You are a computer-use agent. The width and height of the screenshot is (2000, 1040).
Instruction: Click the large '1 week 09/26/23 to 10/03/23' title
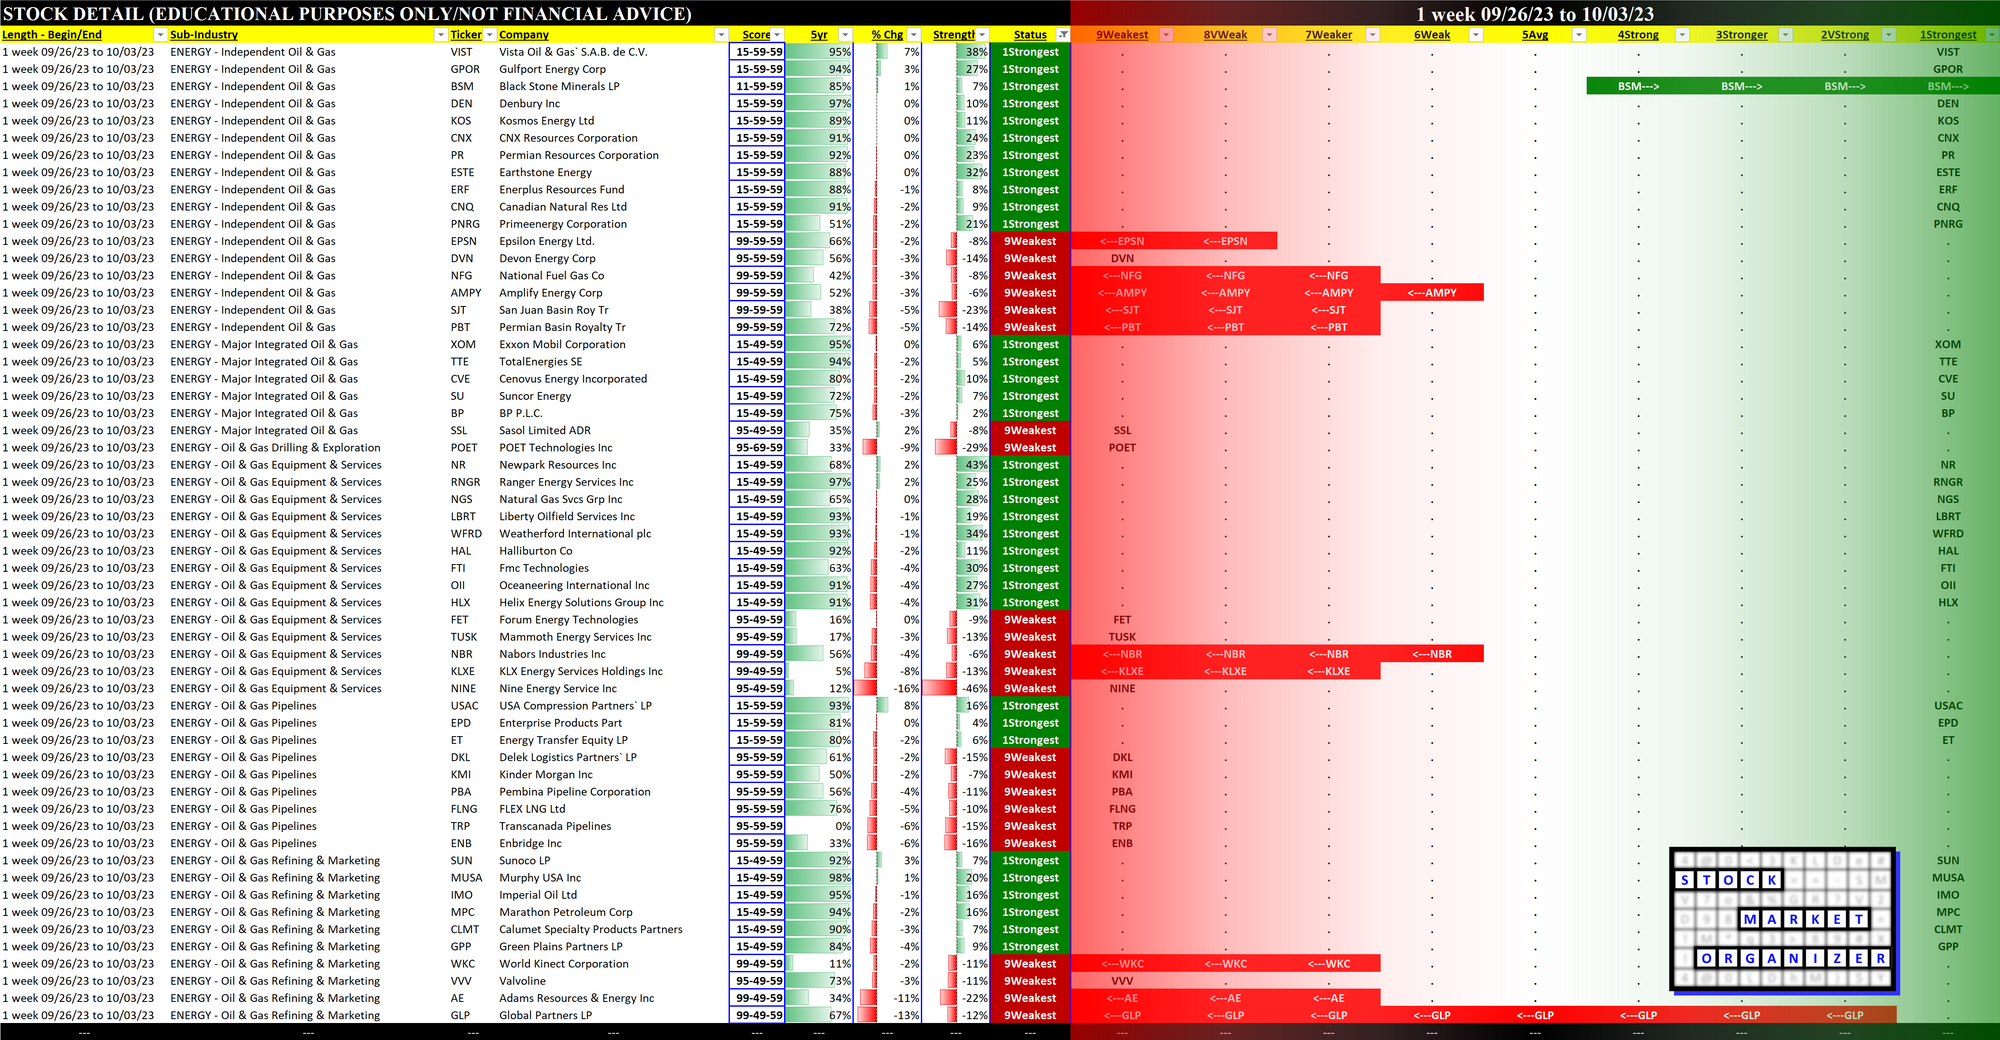point(1535,14)
